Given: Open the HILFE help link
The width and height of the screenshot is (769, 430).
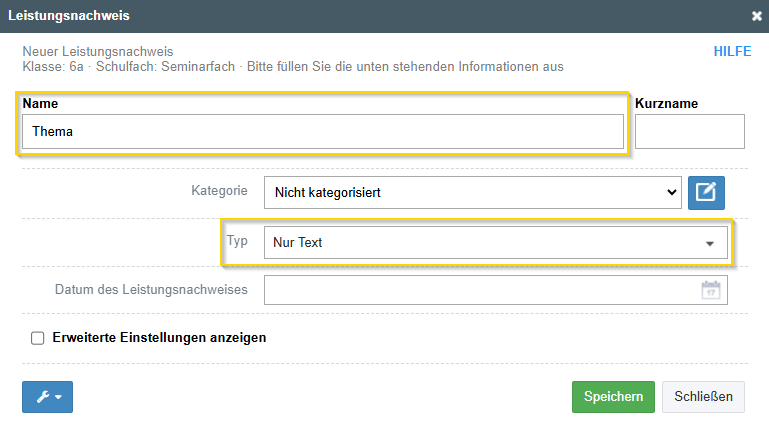Looking at the screenshot, I should [732, 51].
